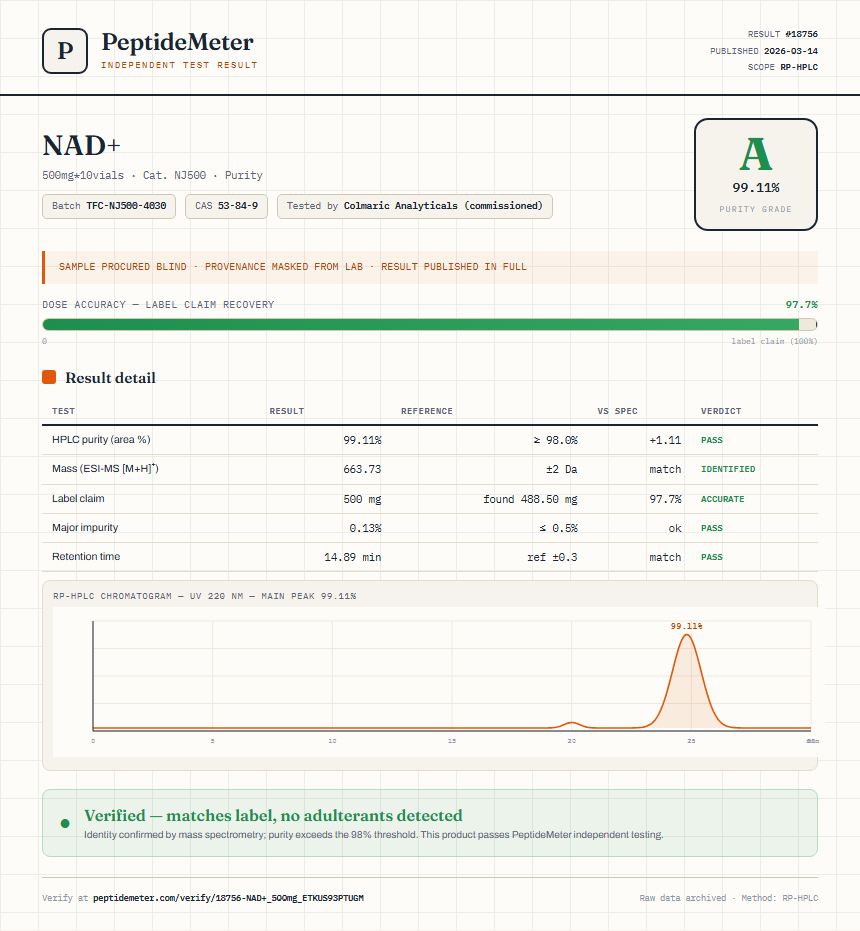The image size is (860, 931).
Task: Click the Mass (ESI-MS [M+H]+) row label
Action: (x=105, y=468)
